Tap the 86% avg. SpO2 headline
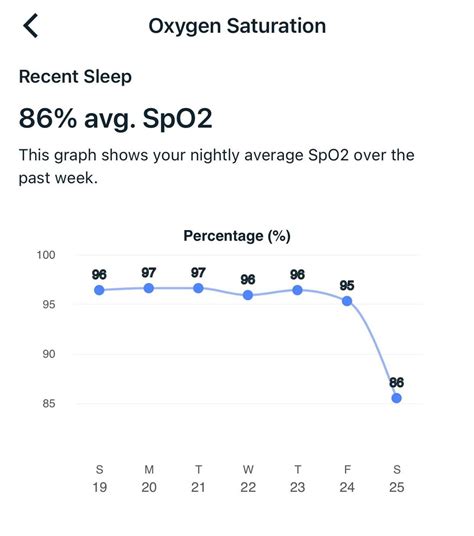 point(116,118)
